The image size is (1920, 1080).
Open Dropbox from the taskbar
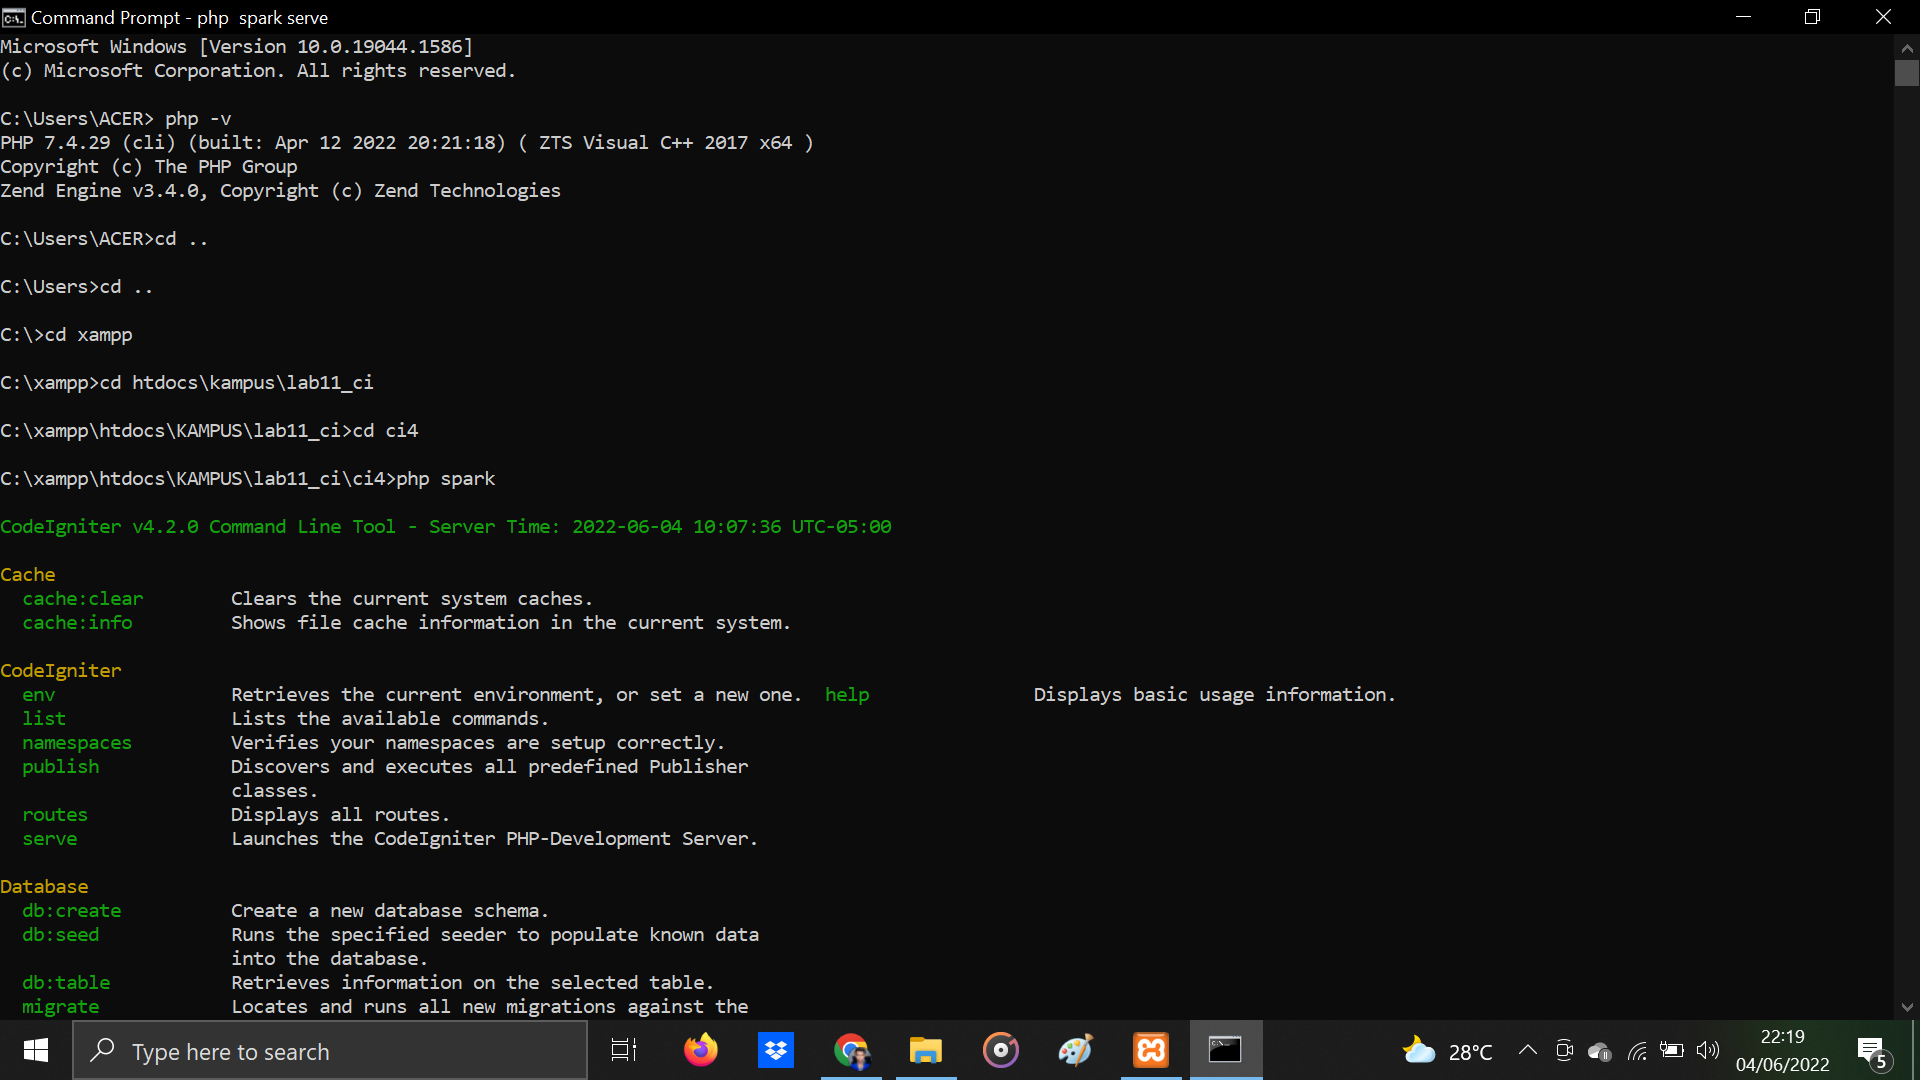point(776,1050)
